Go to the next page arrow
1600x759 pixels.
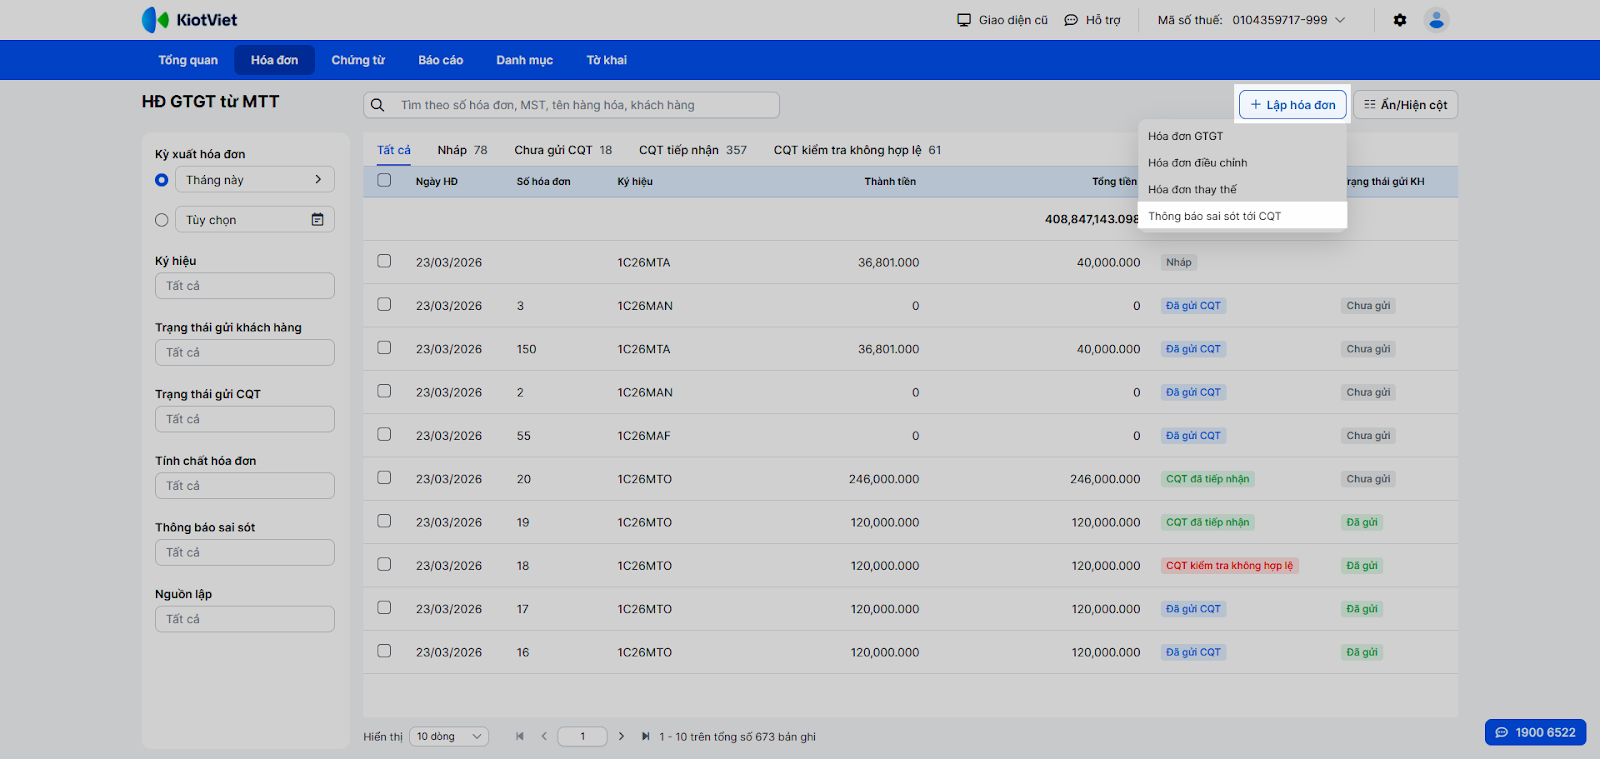pyautogui.click(x=621, y=737)
